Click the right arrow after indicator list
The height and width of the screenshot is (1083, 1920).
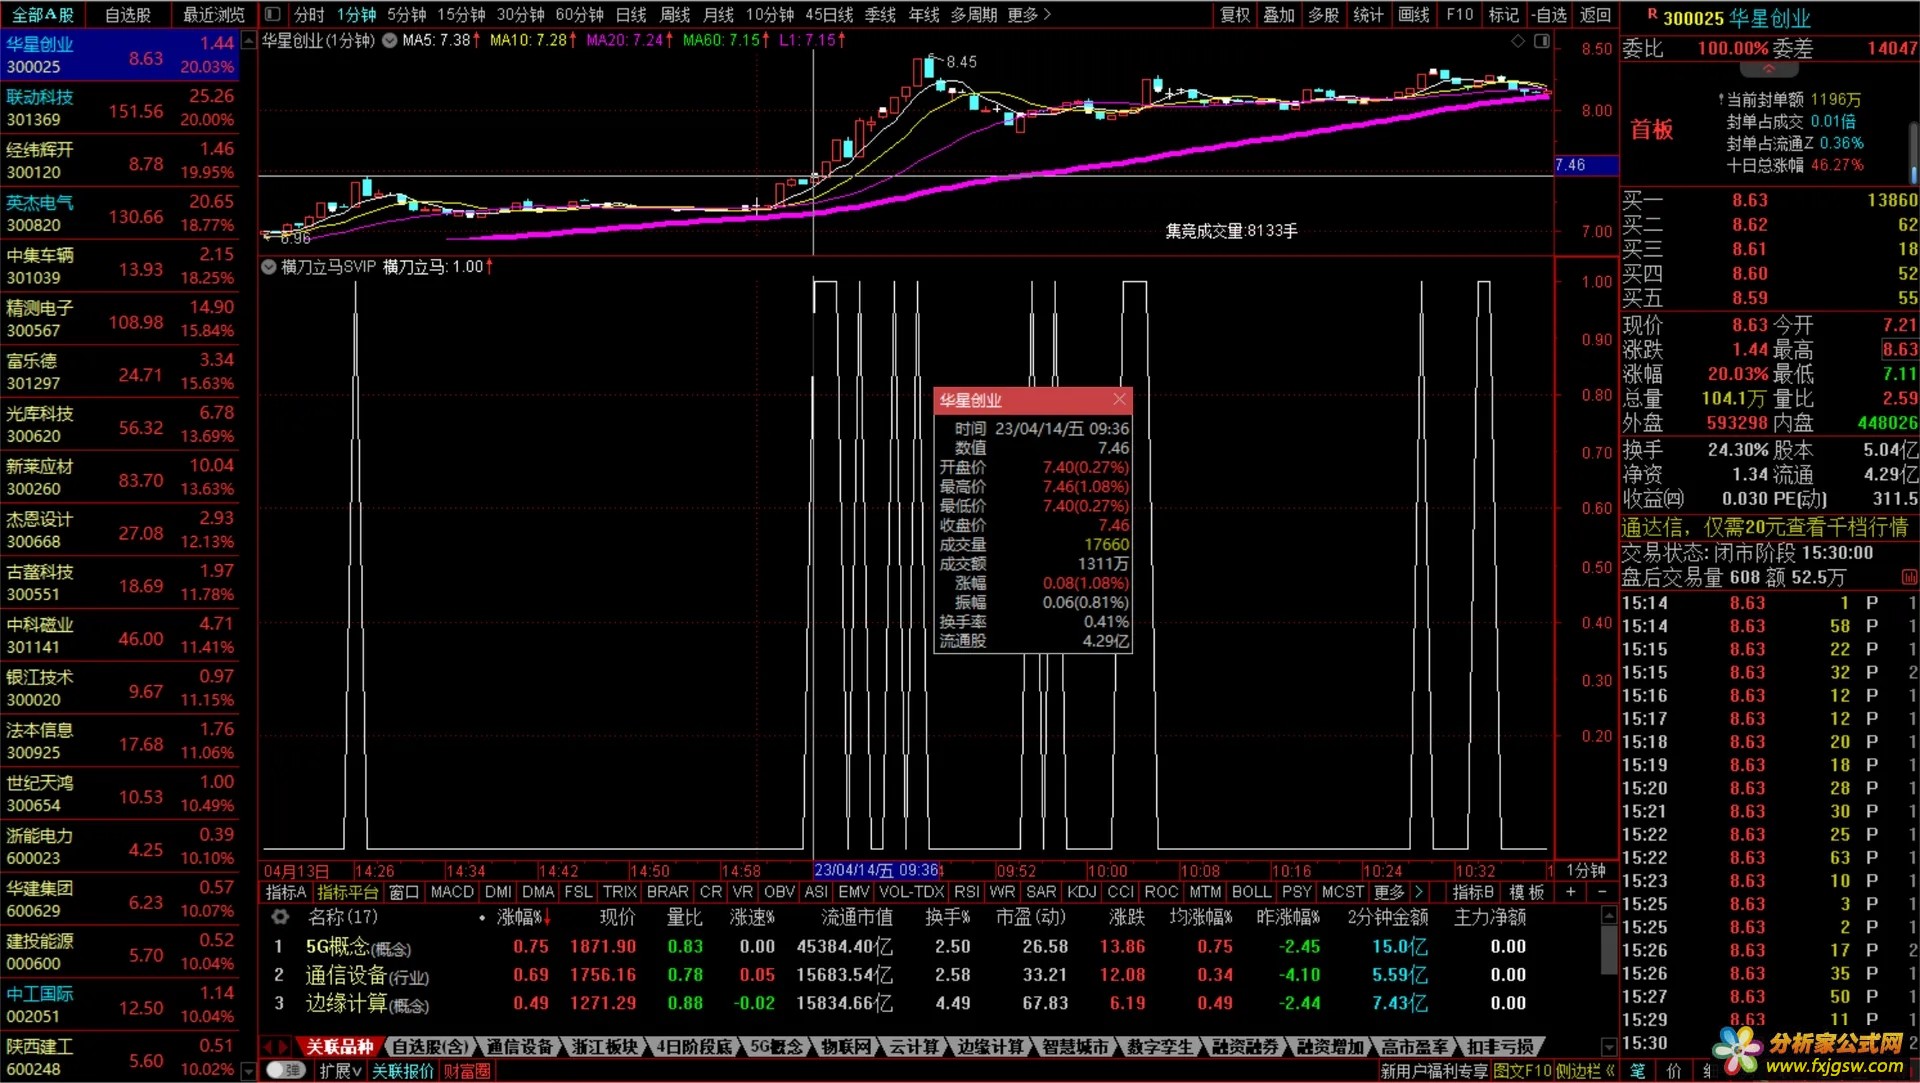pos(1418,892)
